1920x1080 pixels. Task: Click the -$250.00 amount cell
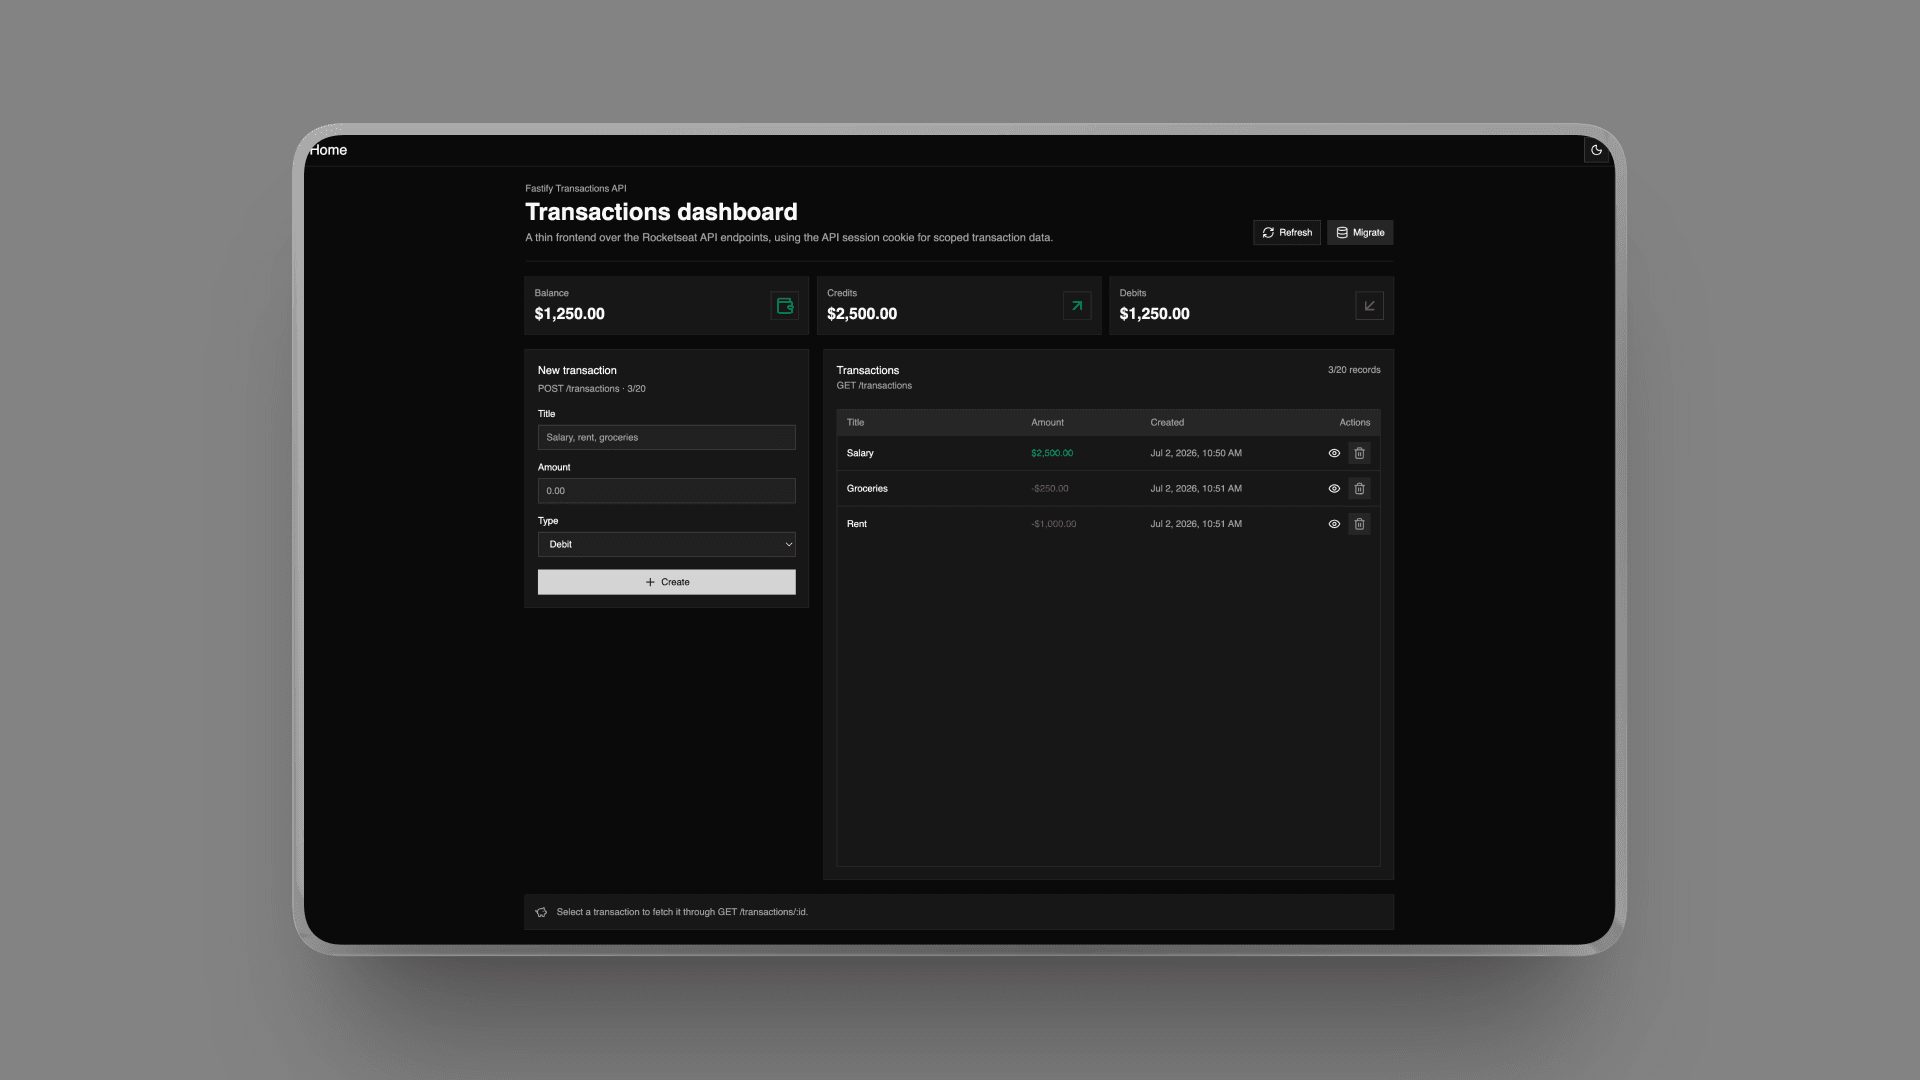point(1050,489)
